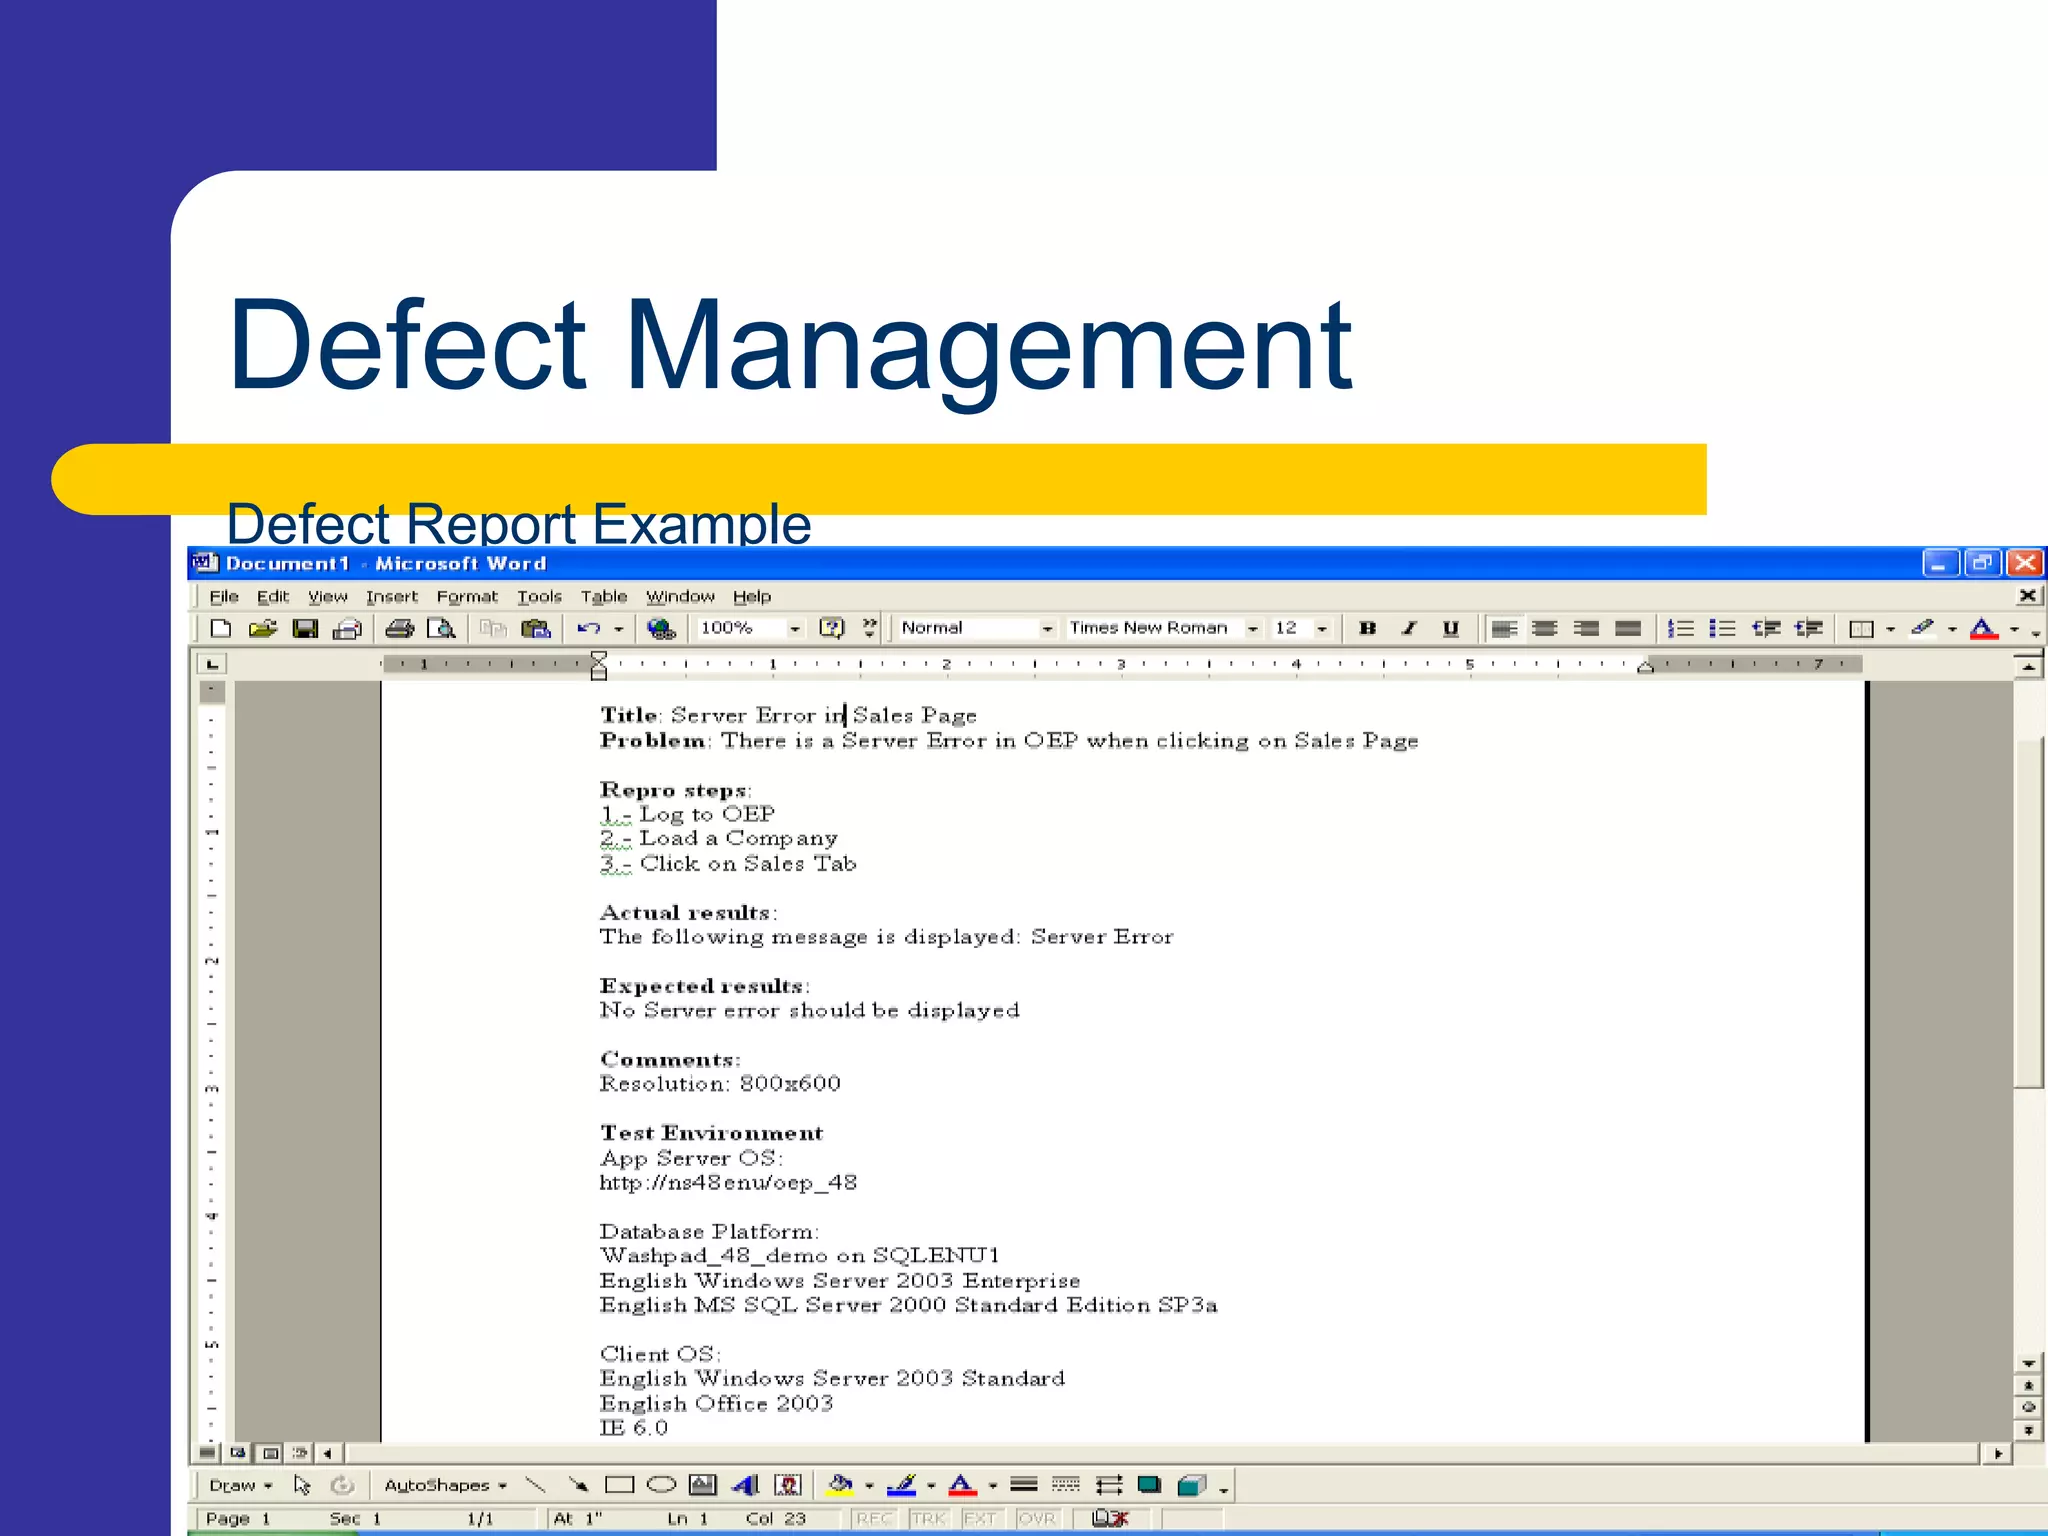
Task: Increase the paragraph indent
Action: tap(1808, 628)
